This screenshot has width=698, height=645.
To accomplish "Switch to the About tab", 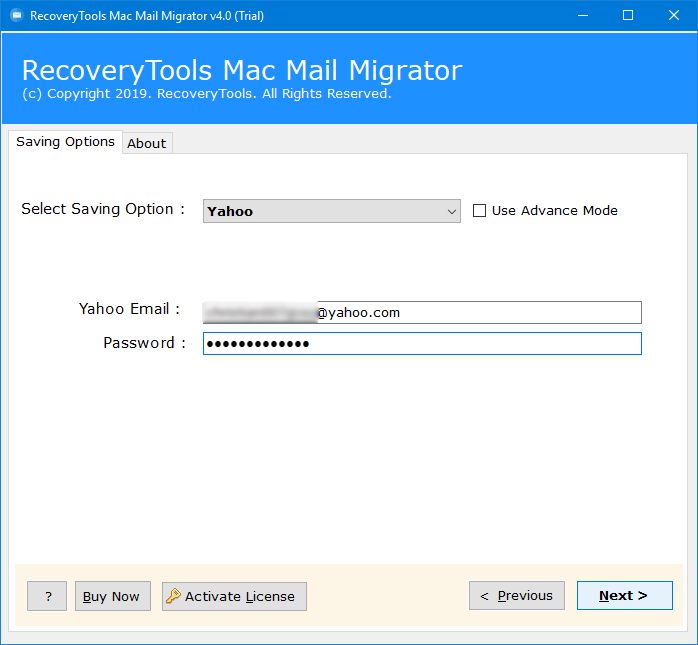I will coord(147,143).
